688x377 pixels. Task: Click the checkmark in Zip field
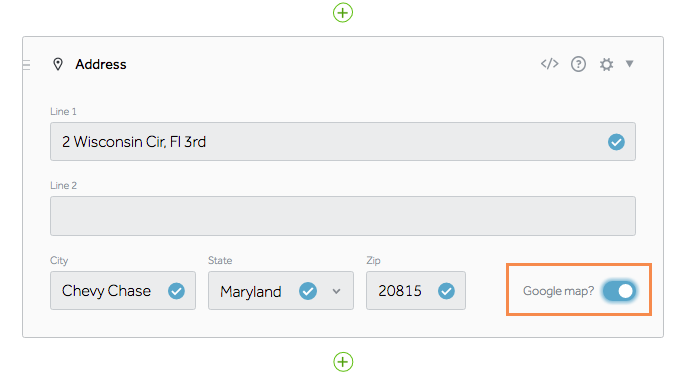[x=446, y=291]
